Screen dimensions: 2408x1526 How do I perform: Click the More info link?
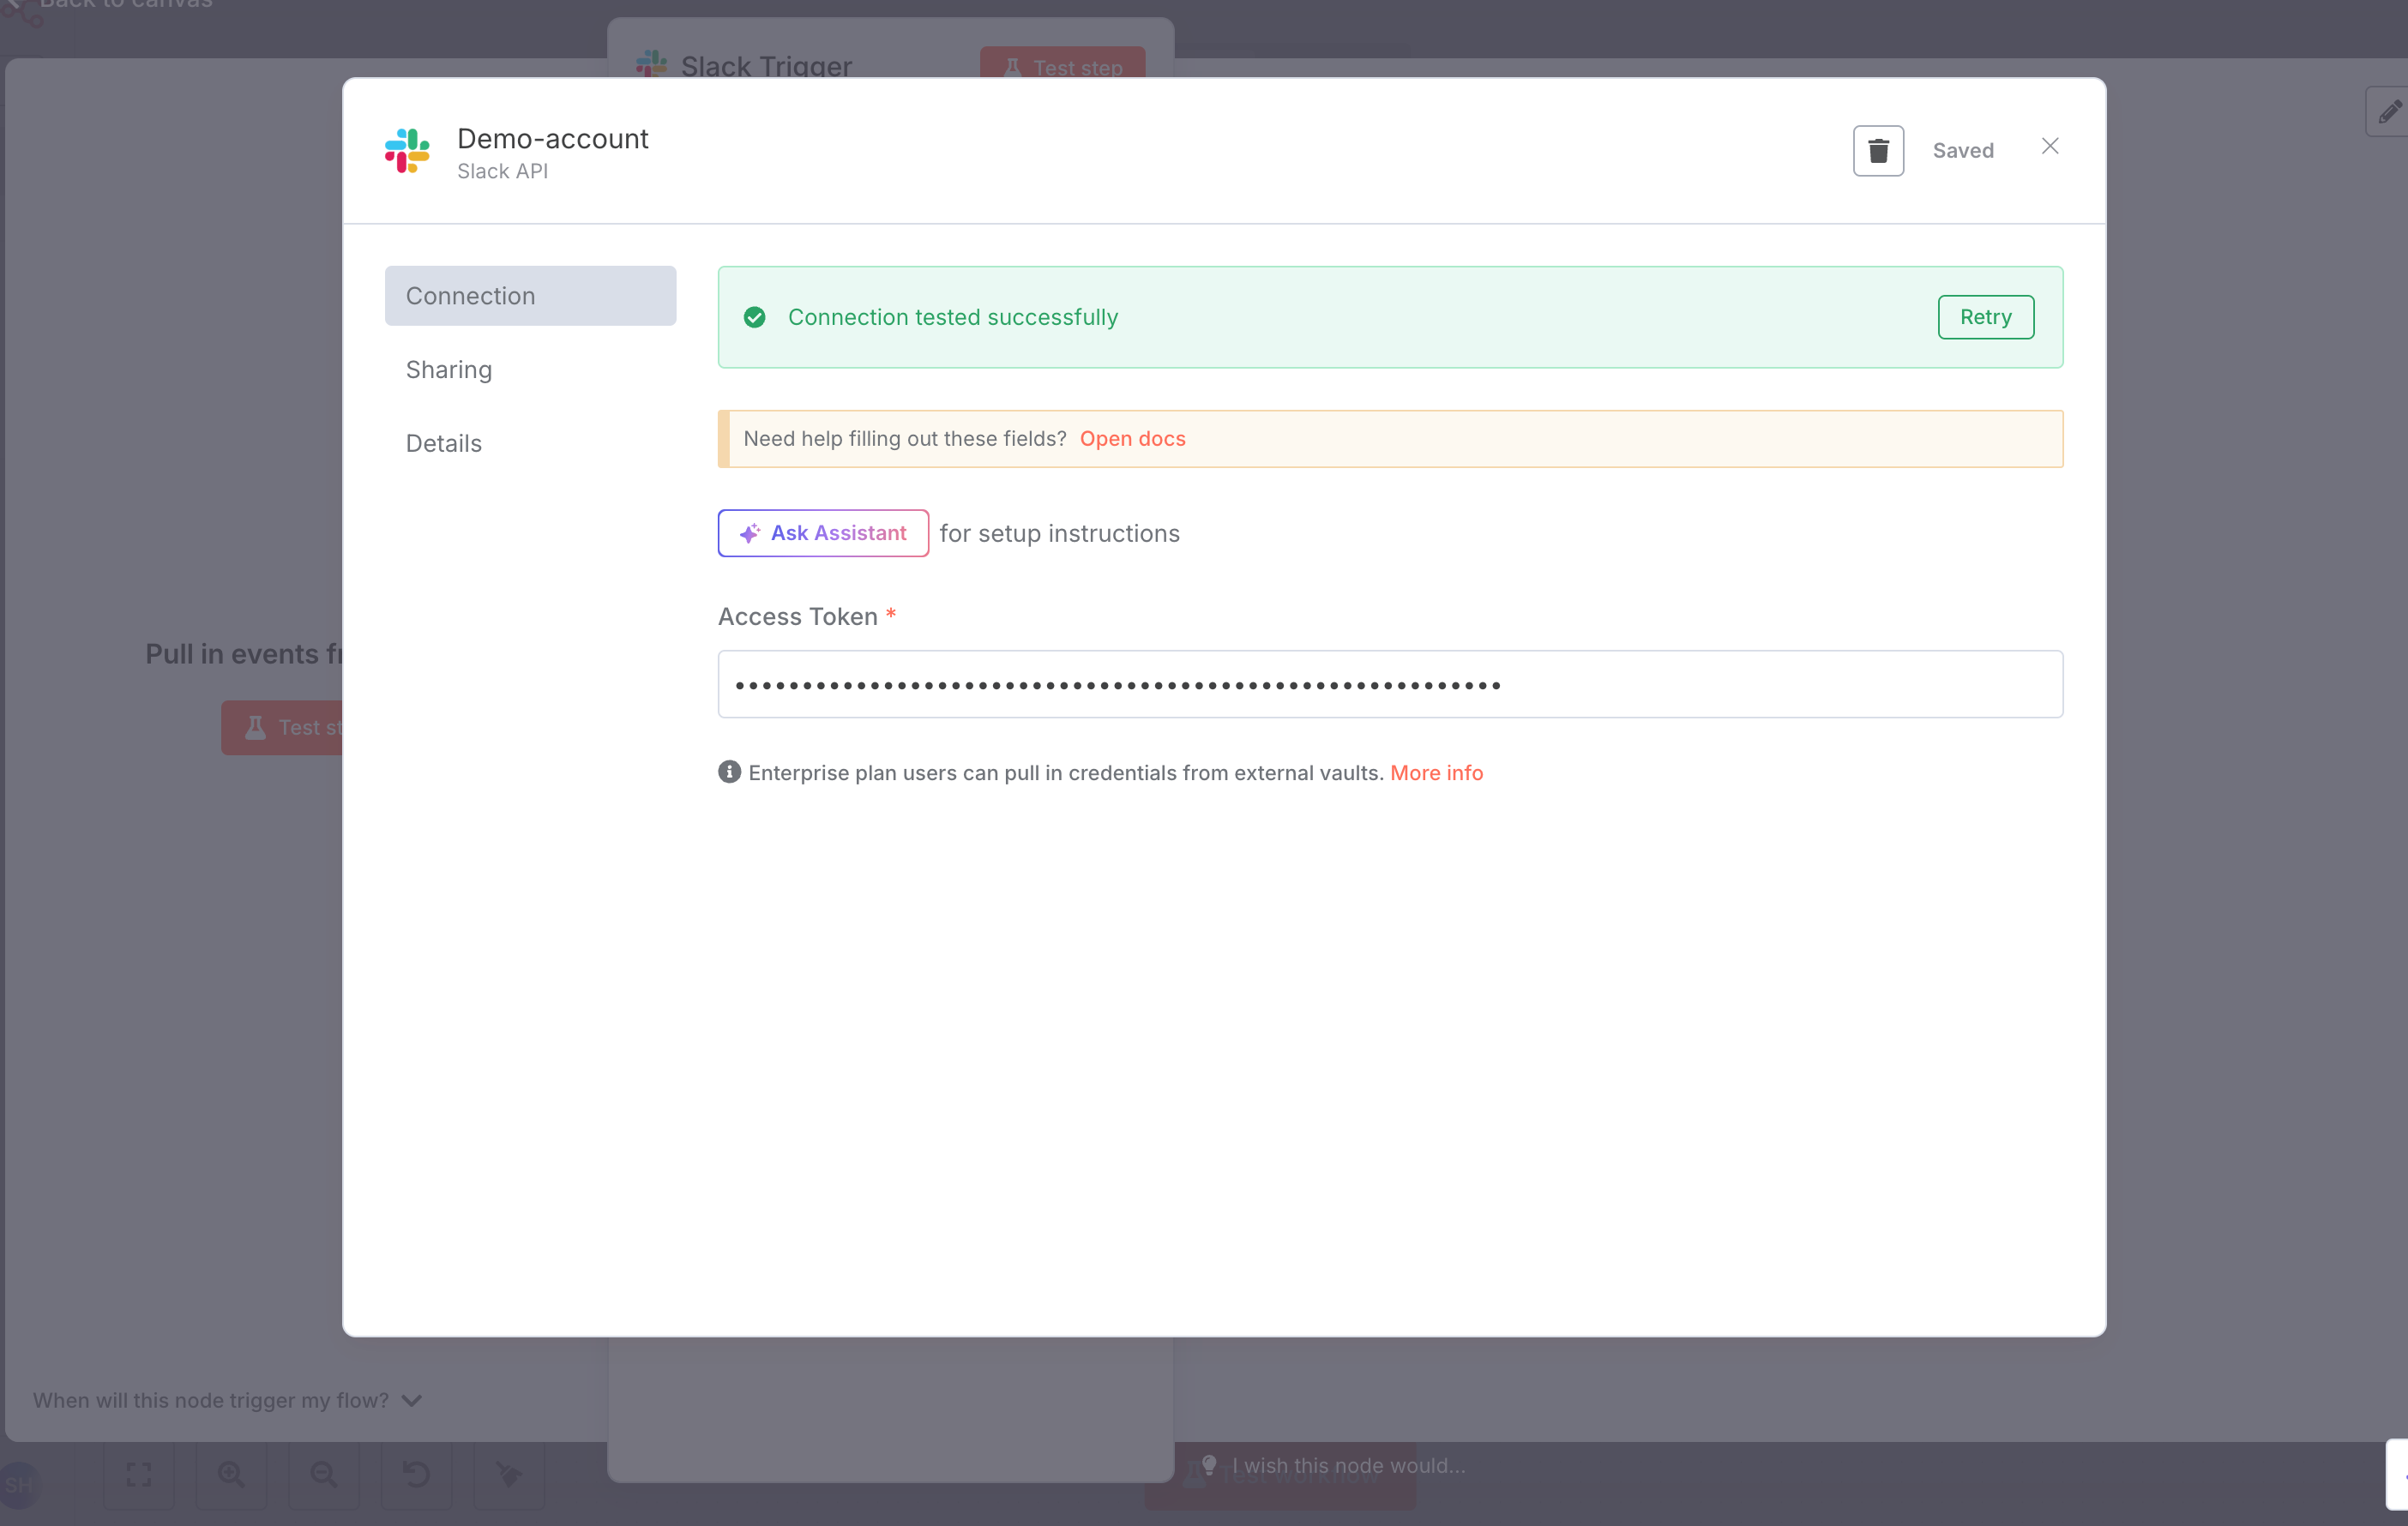[1436, 773]
